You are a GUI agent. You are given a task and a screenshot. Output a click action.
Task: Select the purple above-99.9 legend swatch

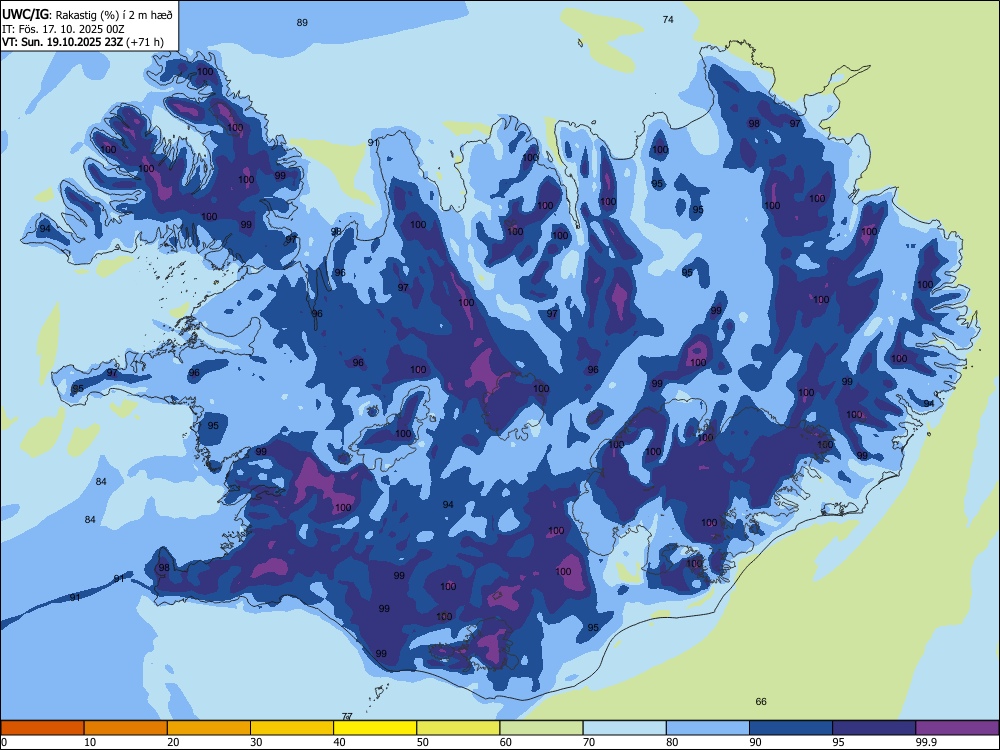tap(957, 728)
